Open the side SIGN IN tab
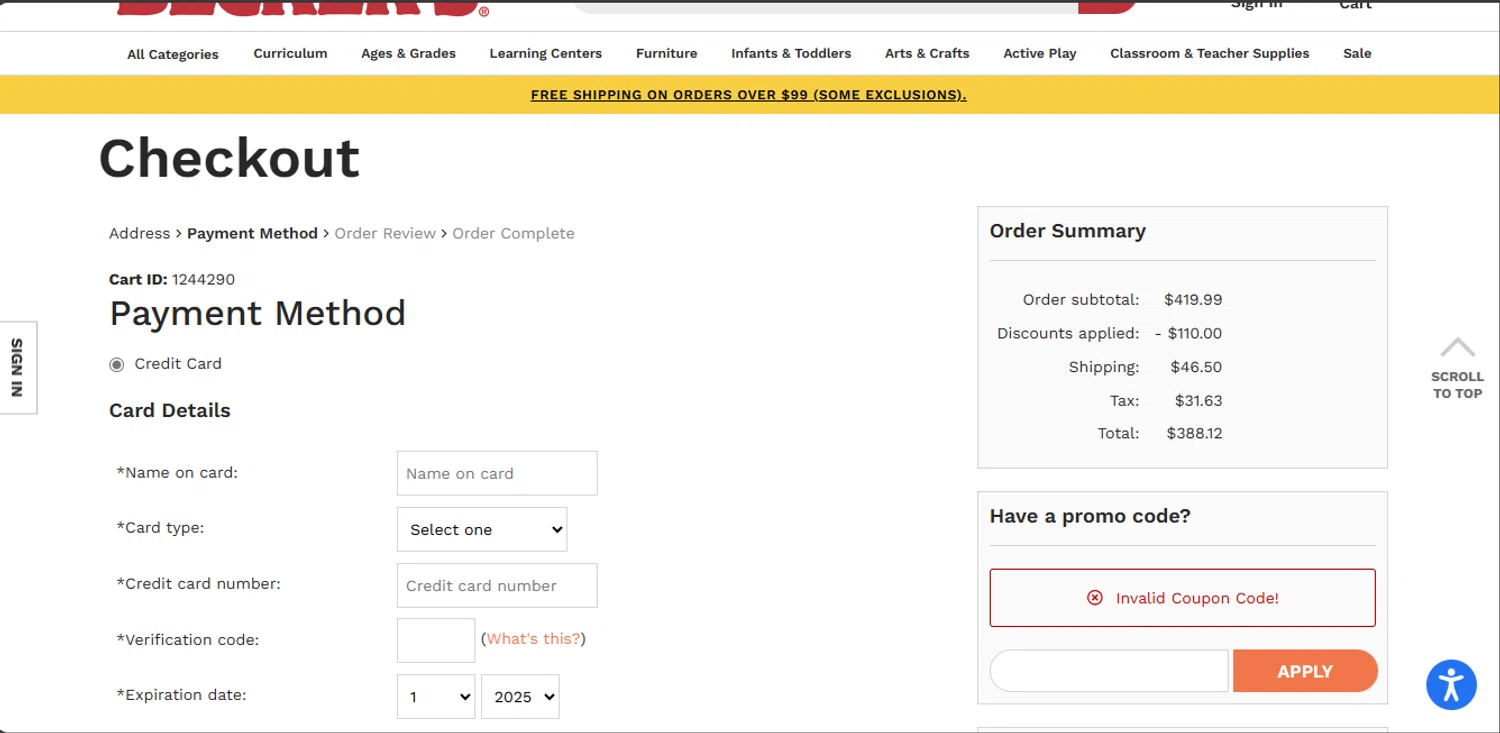The image size is (1500, 733). coord(18,367)
